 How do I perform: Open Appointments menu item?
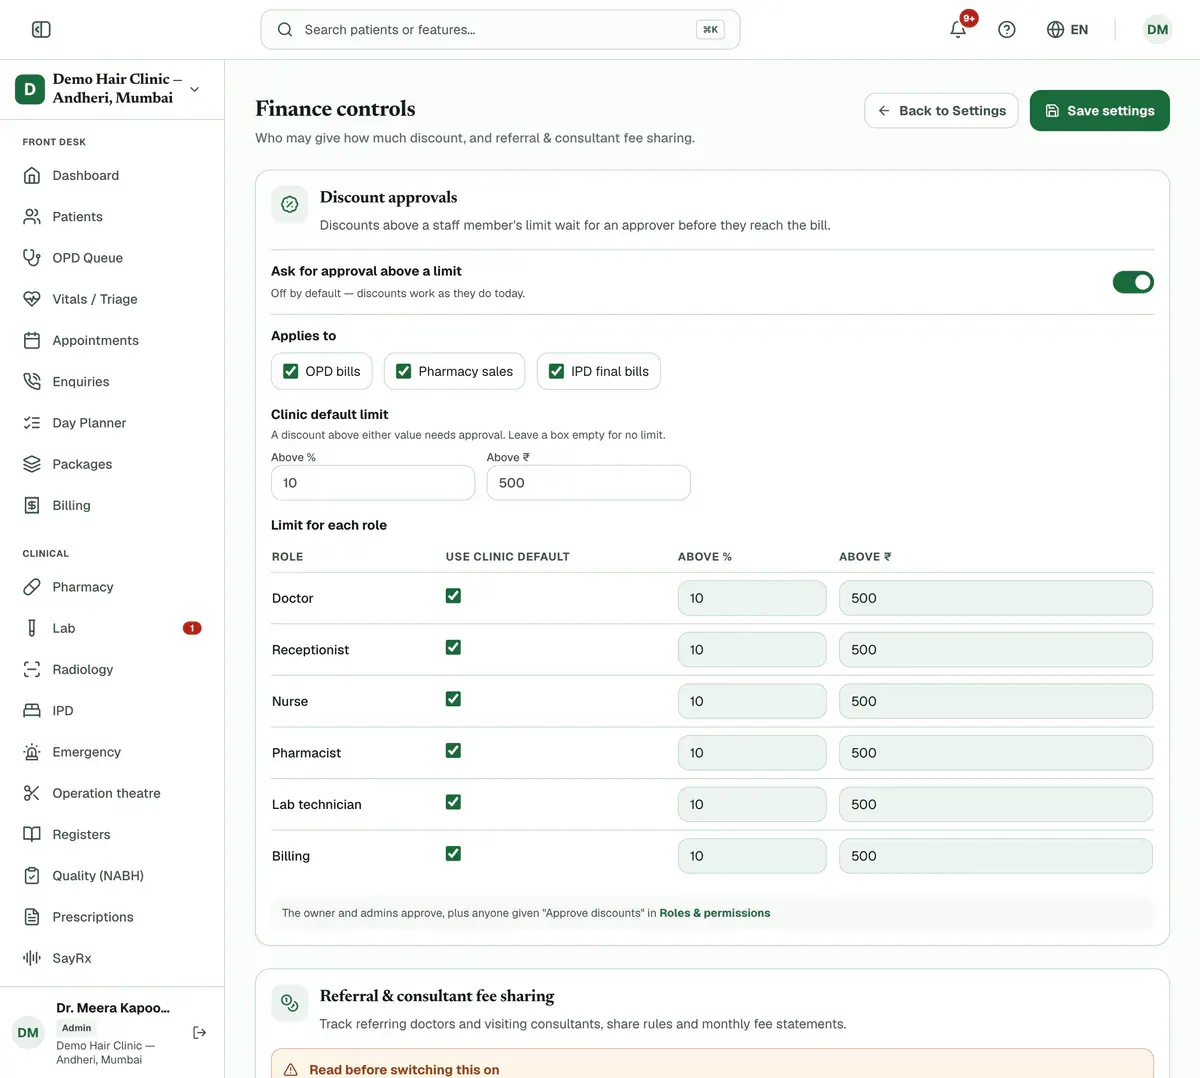112,341
